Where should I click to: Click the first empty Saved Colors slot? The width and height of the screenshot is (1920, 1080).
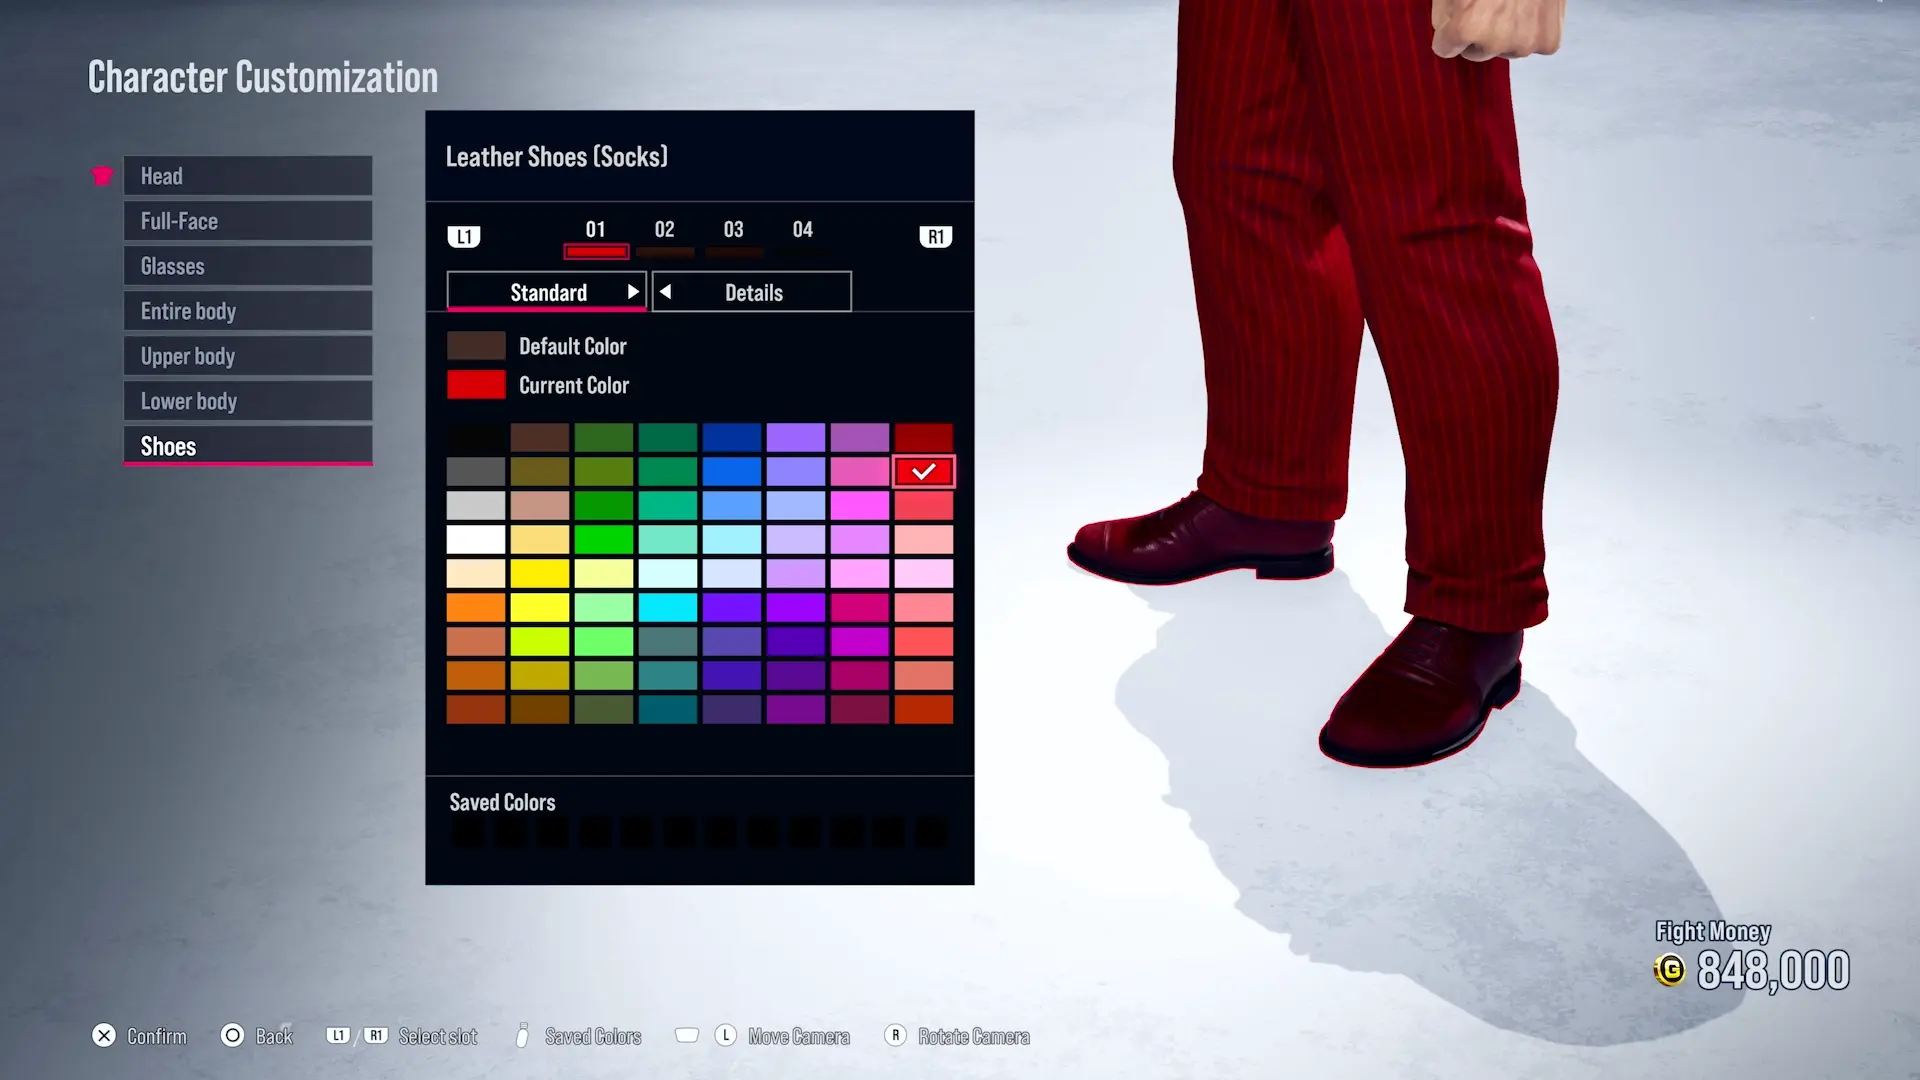pyautogui.click(x=467, y=832)
